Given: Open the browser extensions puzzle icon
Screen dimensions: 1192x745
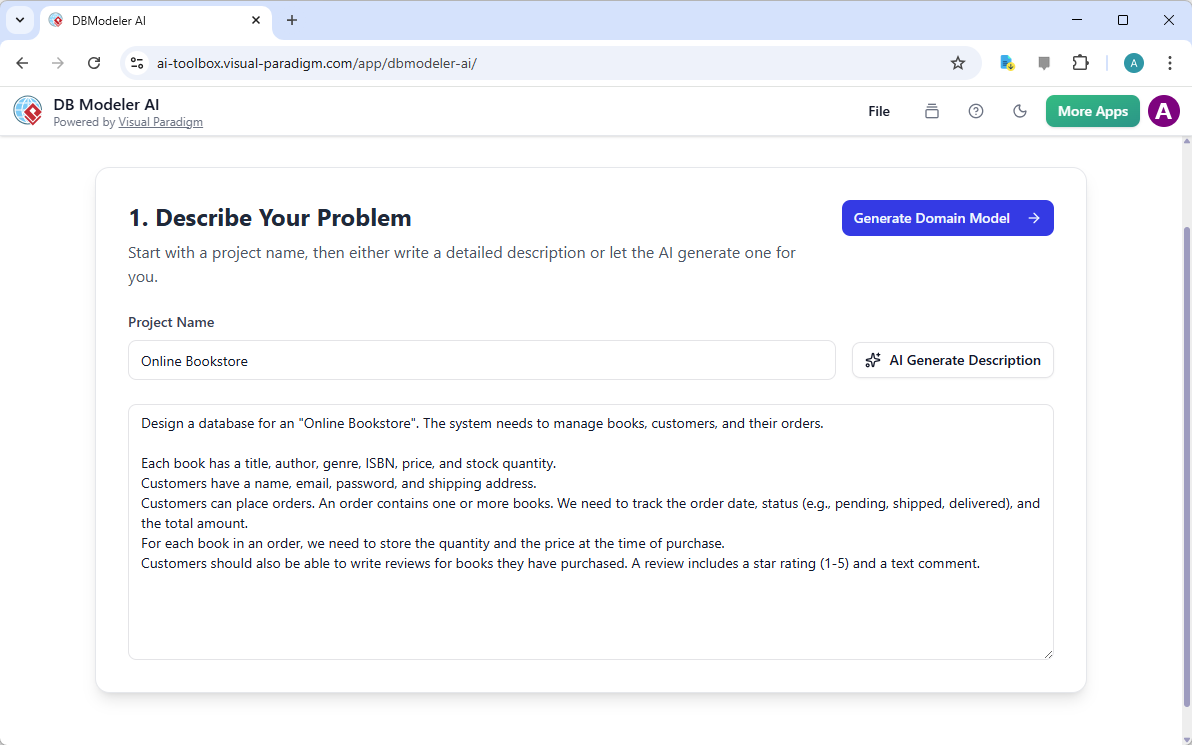Looking at the screenshot, I should pyautogui.click(x=1080, y=62).
